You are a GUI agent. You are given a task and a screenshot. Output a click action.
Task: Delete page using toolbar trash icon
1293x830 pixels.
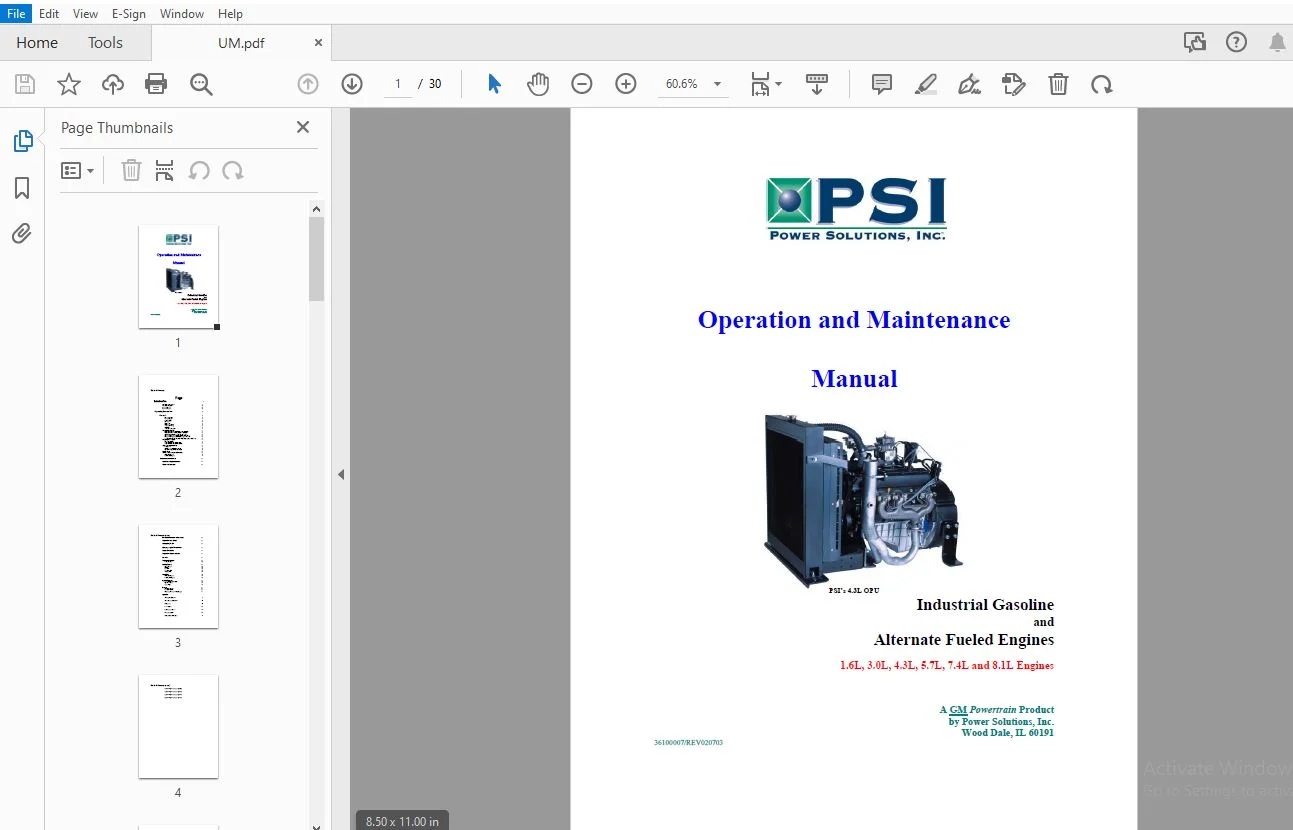(1058, 84)
